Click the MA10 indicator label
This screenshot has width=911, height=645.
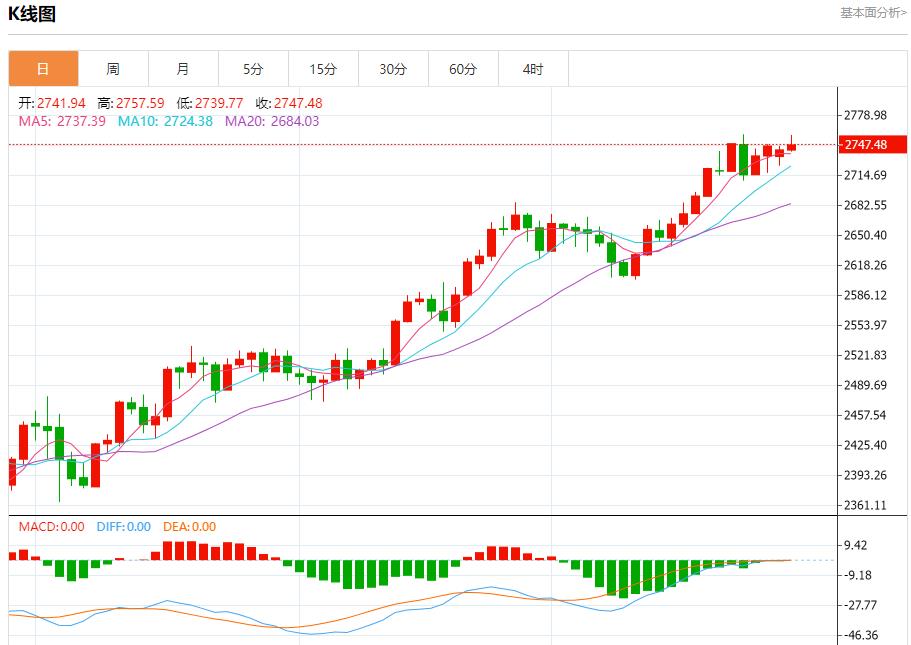[x=165, y=121]
